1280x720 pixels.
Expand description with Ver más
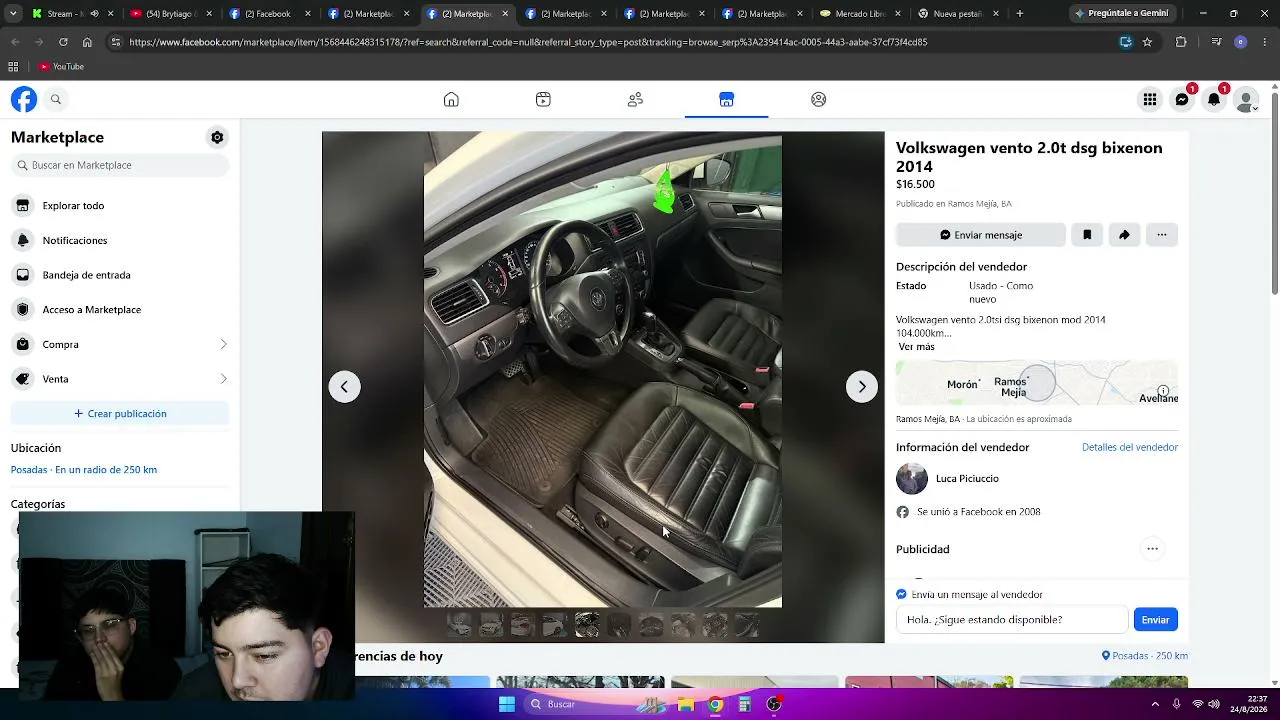(x=916, y=347)
